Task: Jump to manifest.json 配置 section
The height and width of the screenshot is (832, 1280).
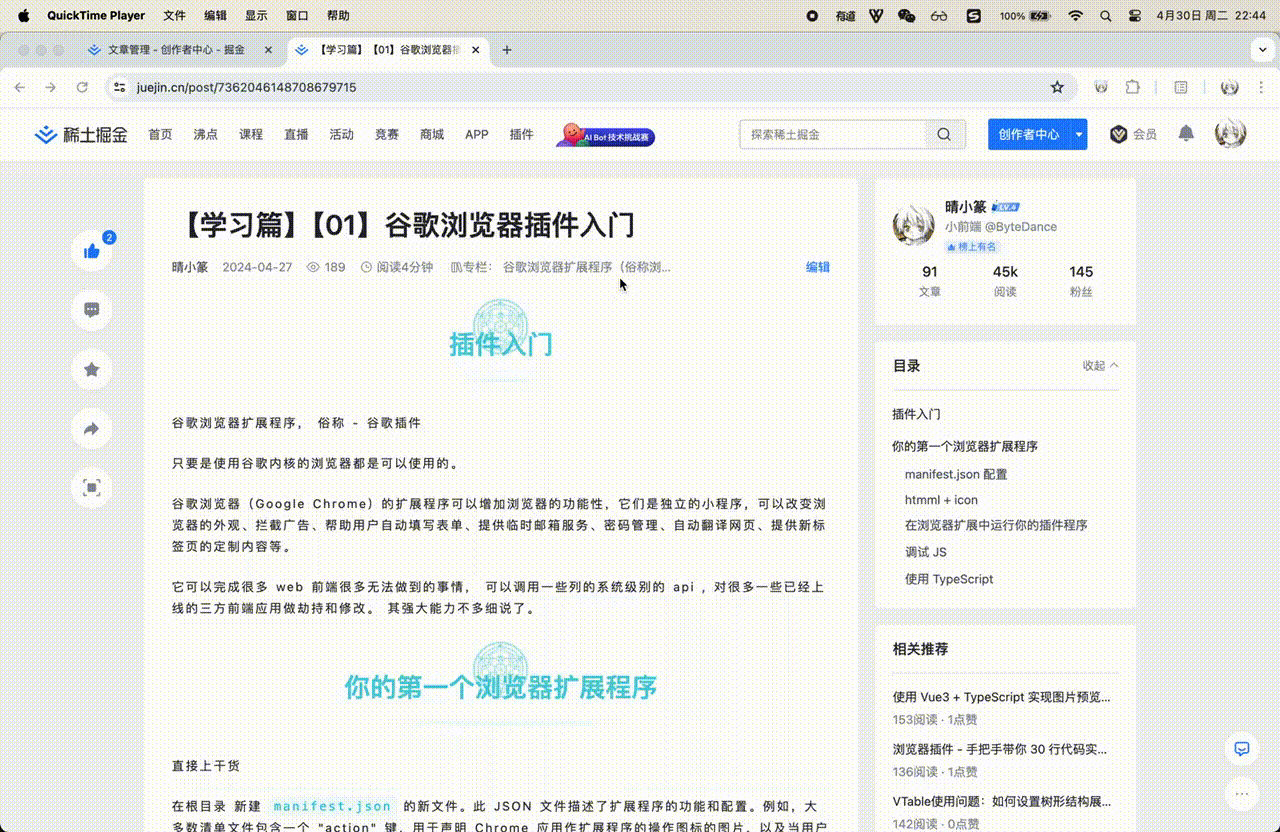Action: 956,474
